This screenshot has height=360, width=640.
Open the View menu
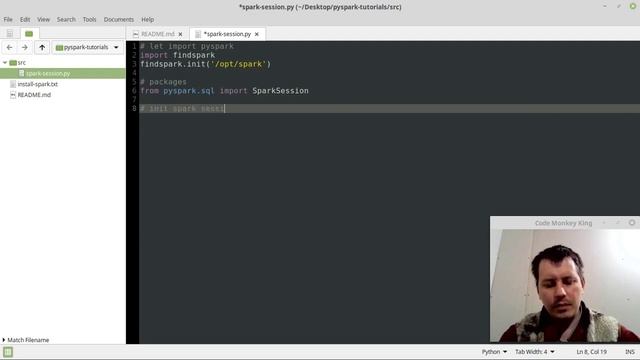pyautogui.click(x=43, y=20)
